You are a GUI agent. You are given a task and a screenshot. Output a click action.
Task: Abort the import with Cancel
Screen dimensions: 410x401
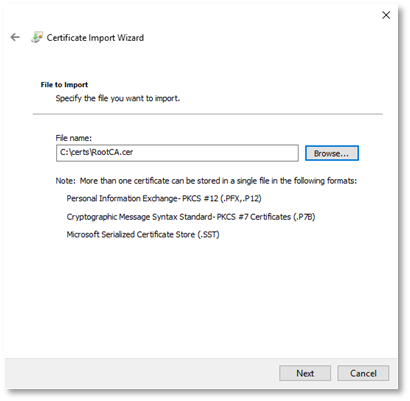tap(363, 373)
